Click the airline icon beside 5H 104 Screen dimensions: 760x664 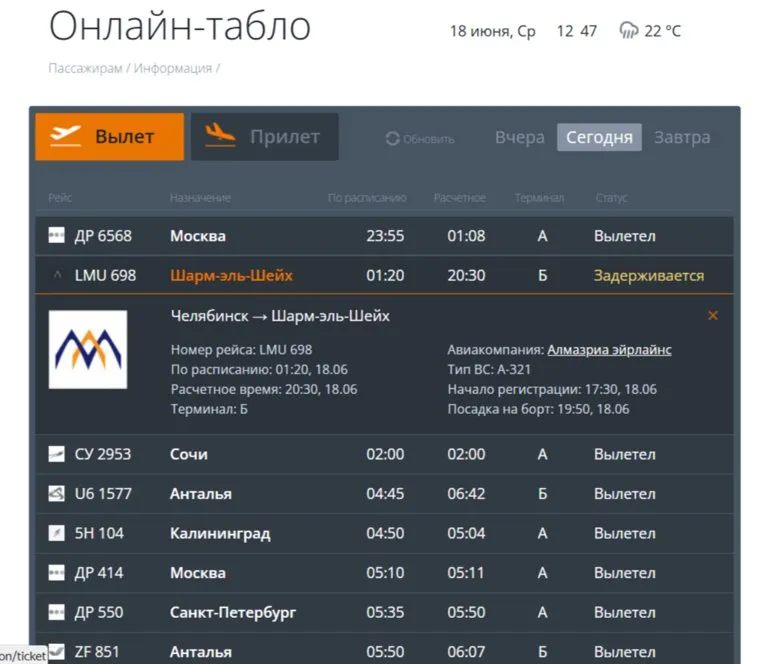click(x=57, y=534)
